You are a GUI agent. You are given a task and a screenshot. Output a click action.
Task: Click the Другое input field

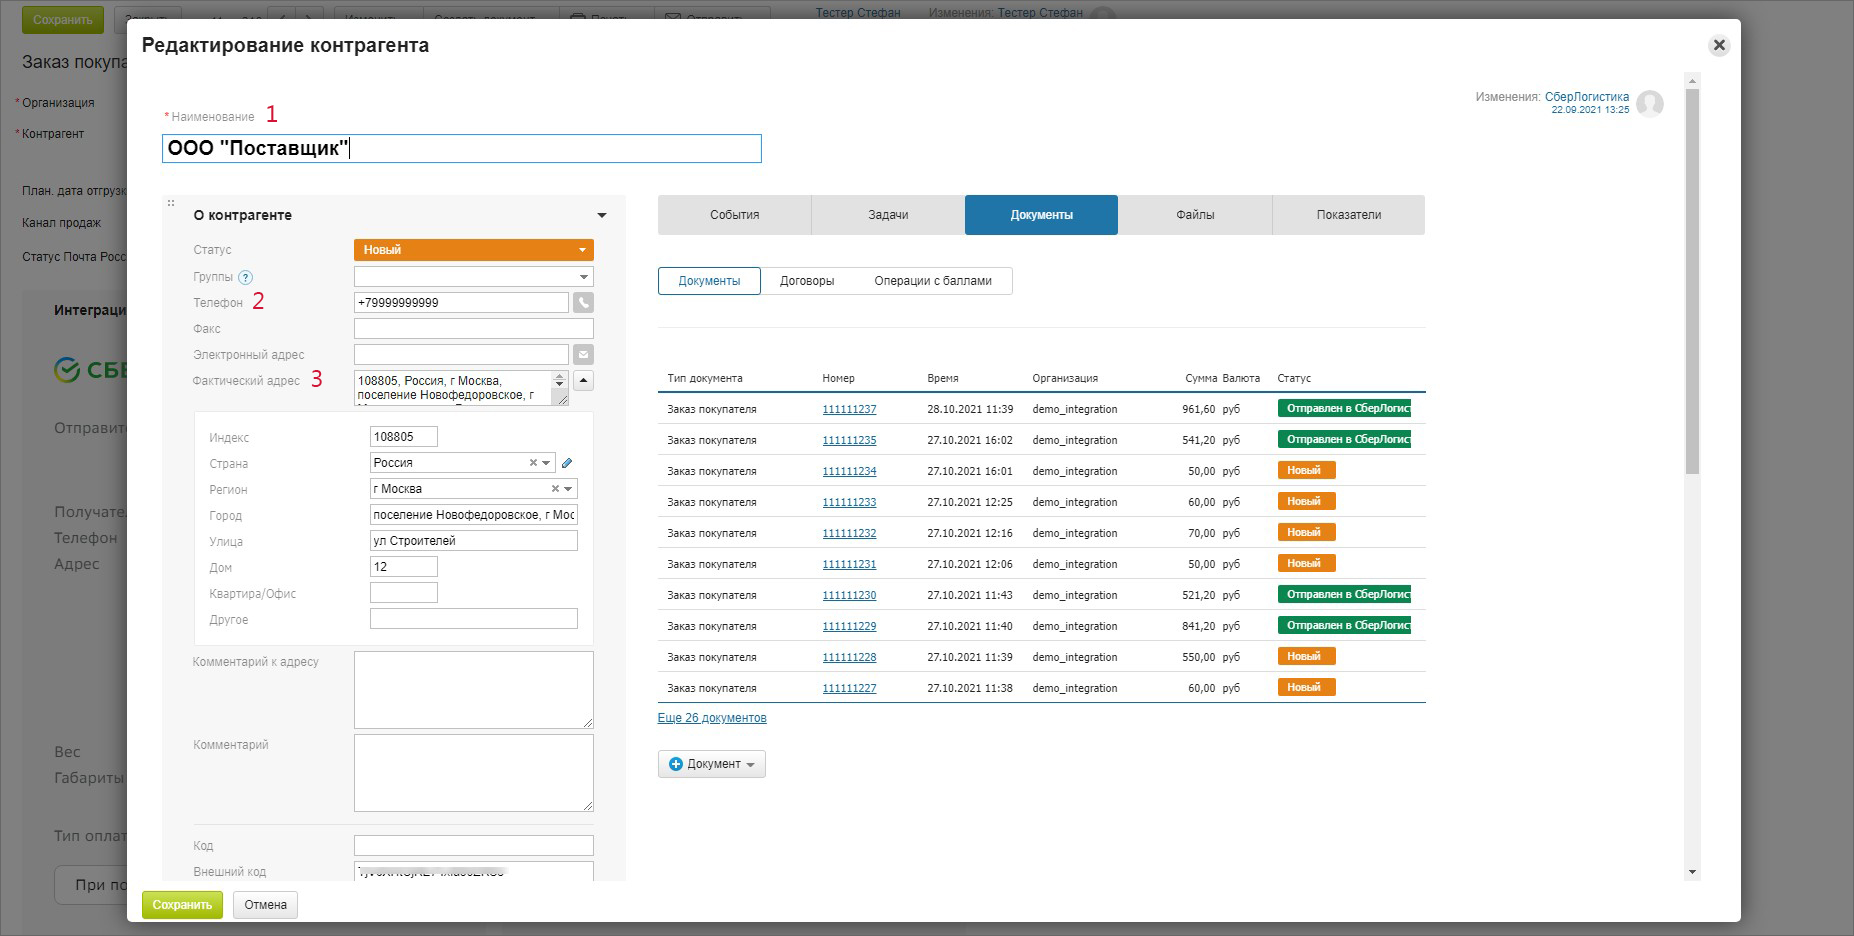(474, 619)
